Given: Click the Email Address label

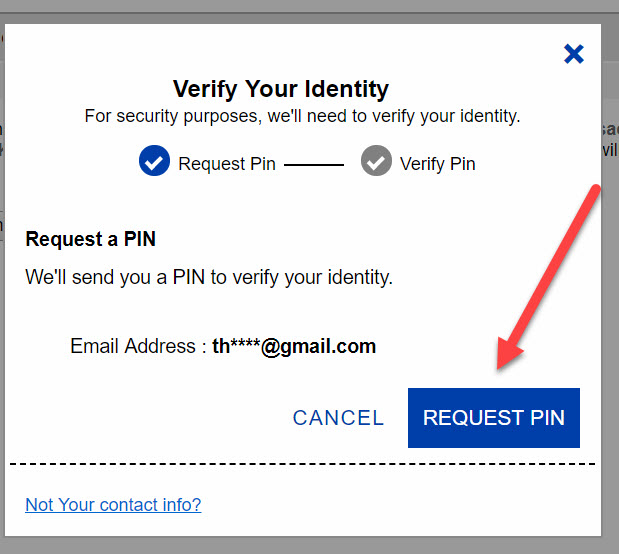Looking at the screenshot, I should [138, 346].
